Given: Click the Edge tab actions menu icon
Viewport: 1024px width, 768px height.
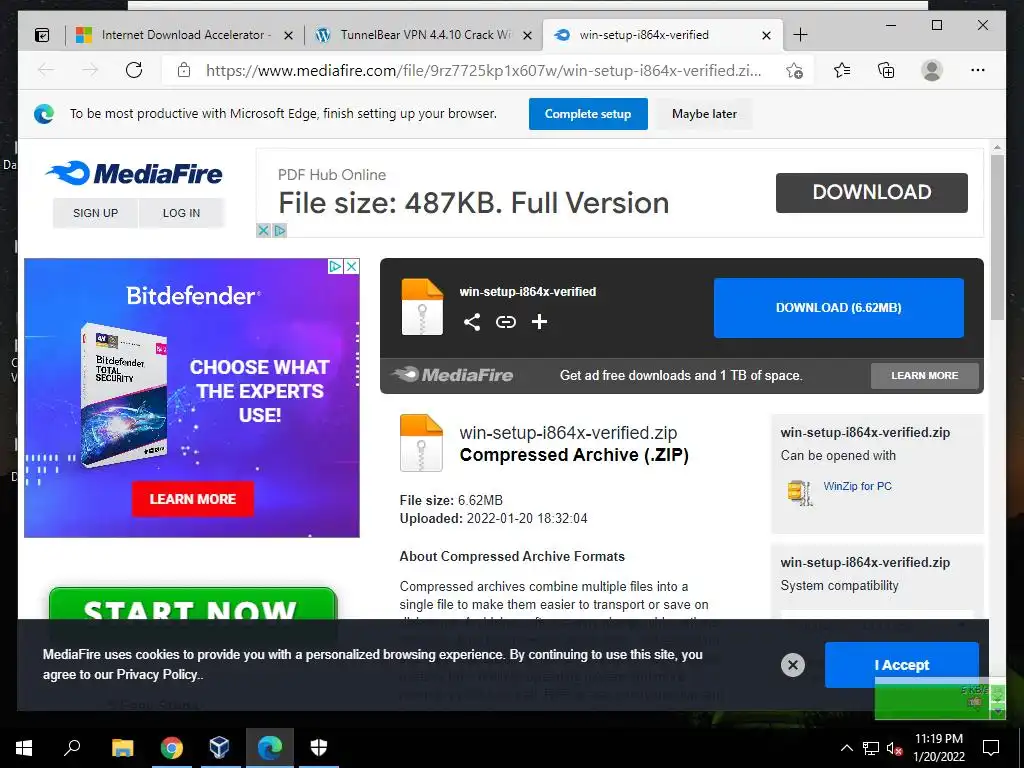Looking at the screenshot, I should [x=42, y=35].
